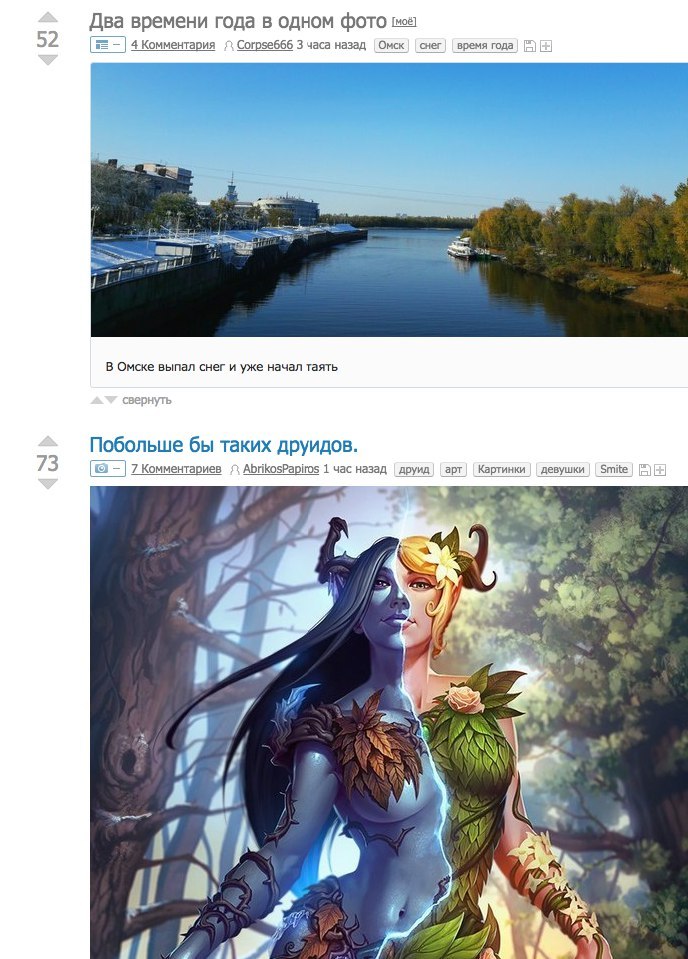The width and height of the screenshot is (688, 959).
Task: Click 'свернуть' to collapse the post
Action: point(147,400)
